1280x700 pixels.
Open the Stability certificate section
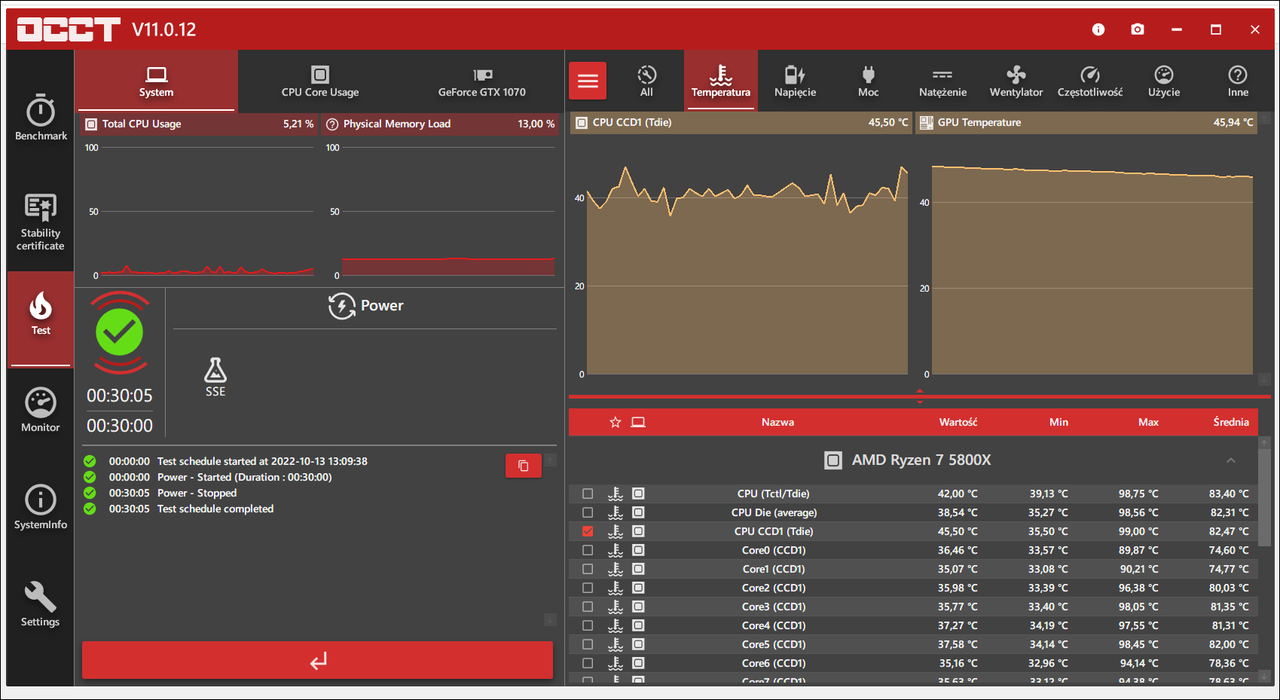40,222
